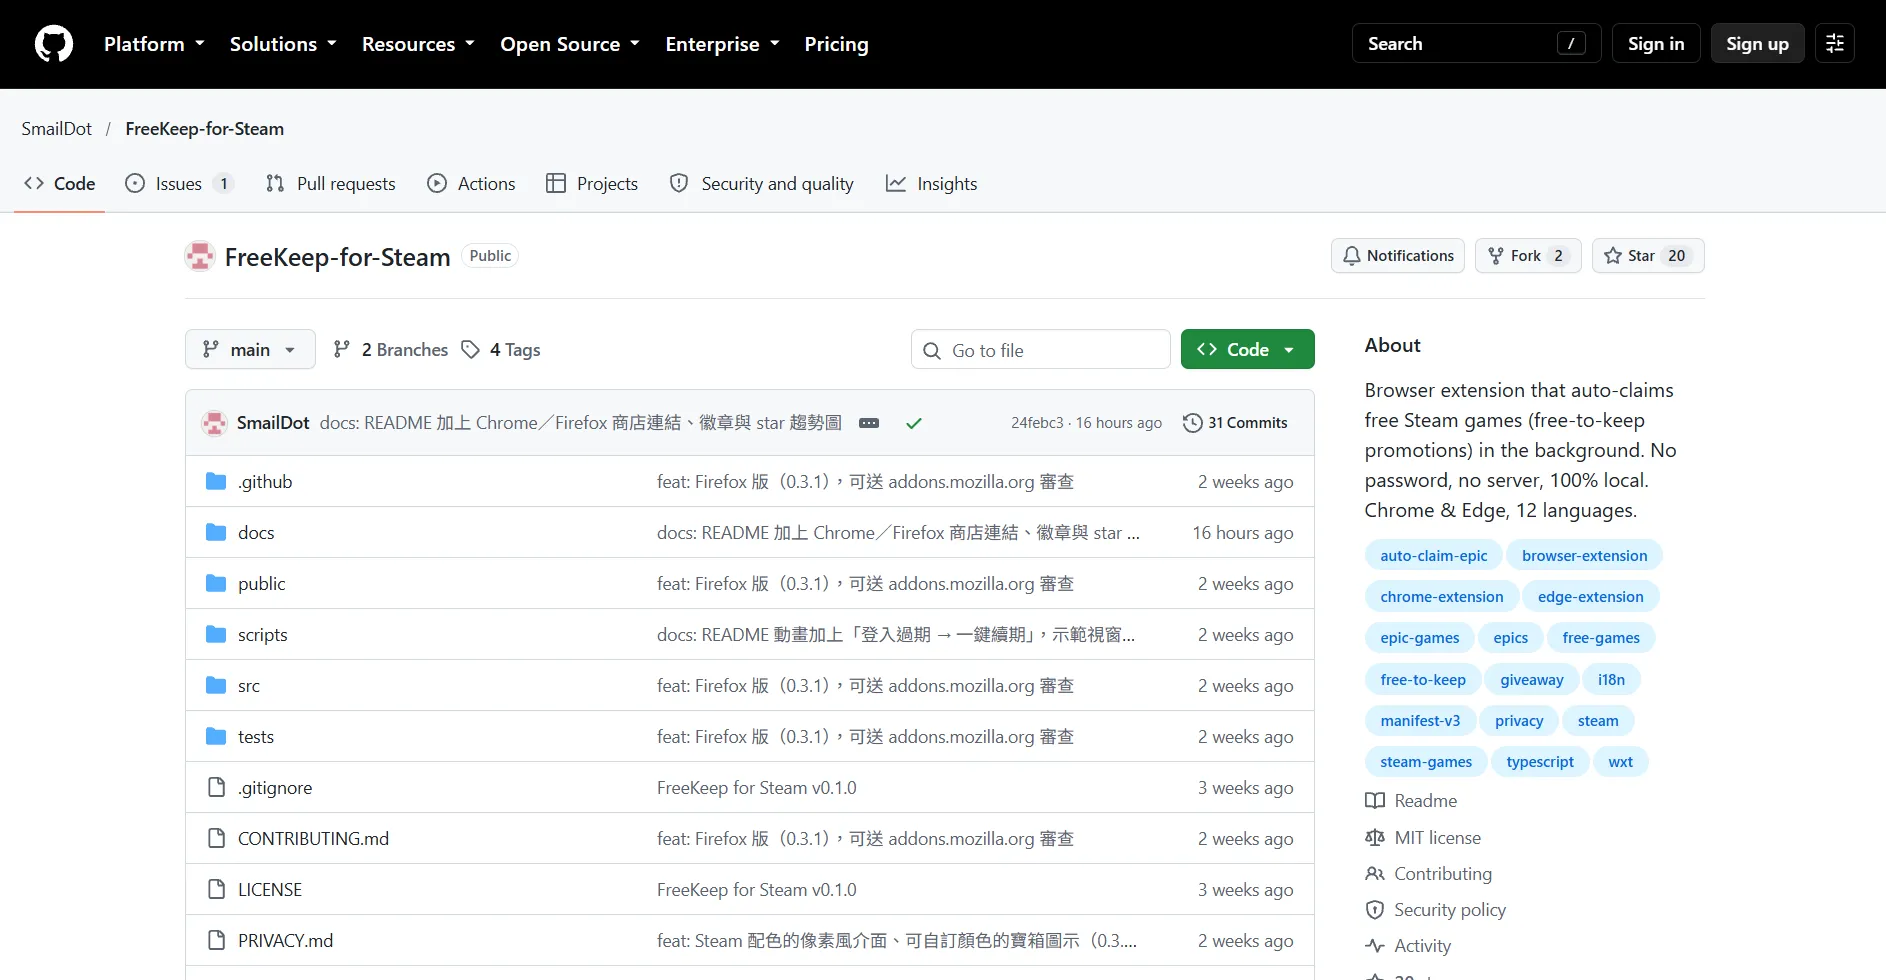The width and height of the screenshot is (1886, 980).
Task: Expand the Open Source menu
Action: point(570,44)
